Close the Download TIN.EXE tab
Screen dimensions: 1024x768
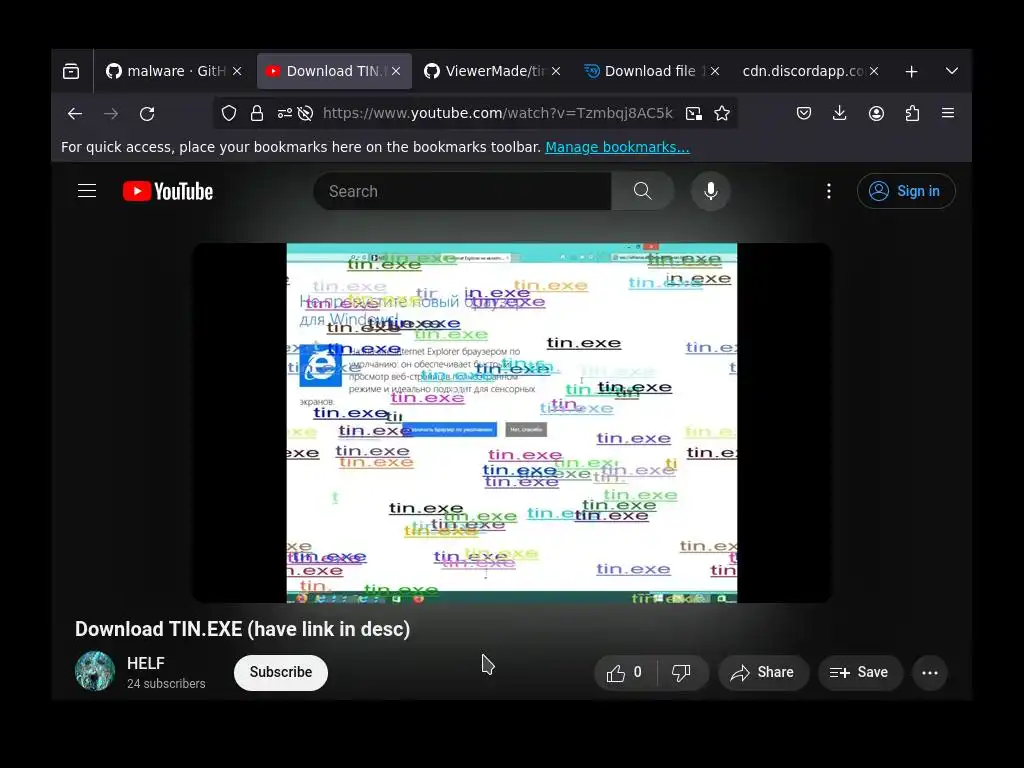tap(396, 71)
